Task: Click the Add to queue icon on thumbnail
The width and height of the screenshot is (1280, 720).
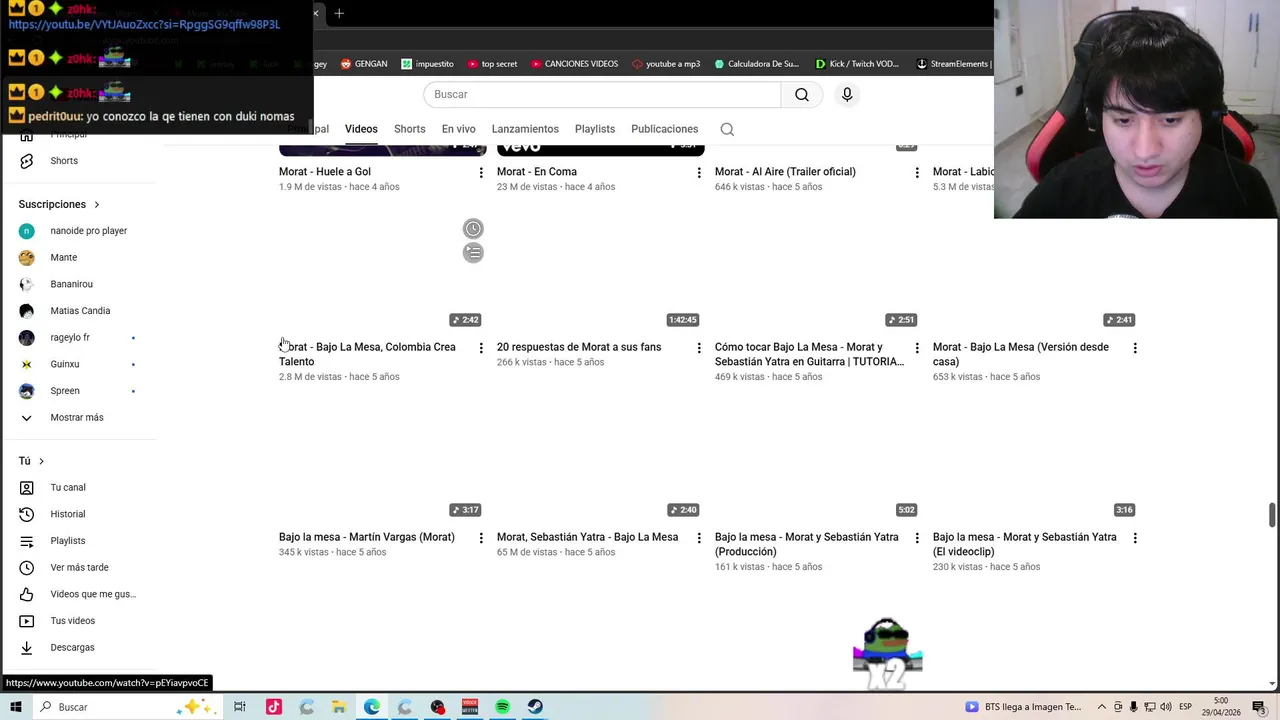Action: pos(473,253)
